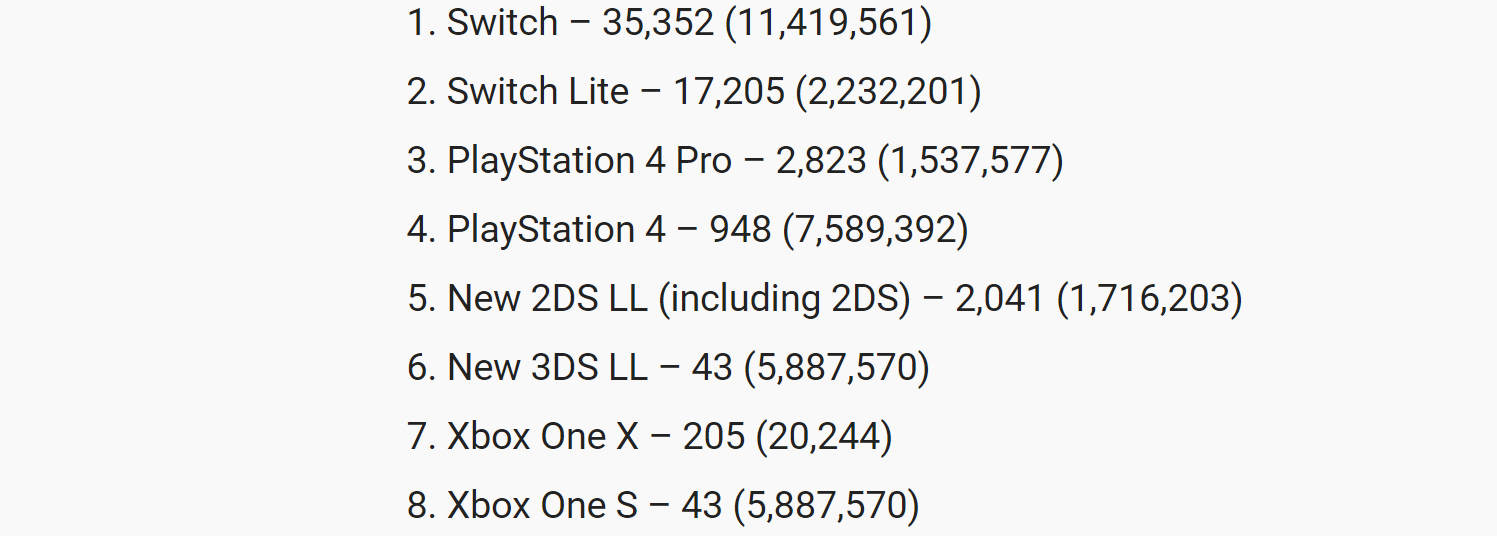Click the 'Xbox One X' console name
1497x536 pixels.
click(x=543, y=436)
